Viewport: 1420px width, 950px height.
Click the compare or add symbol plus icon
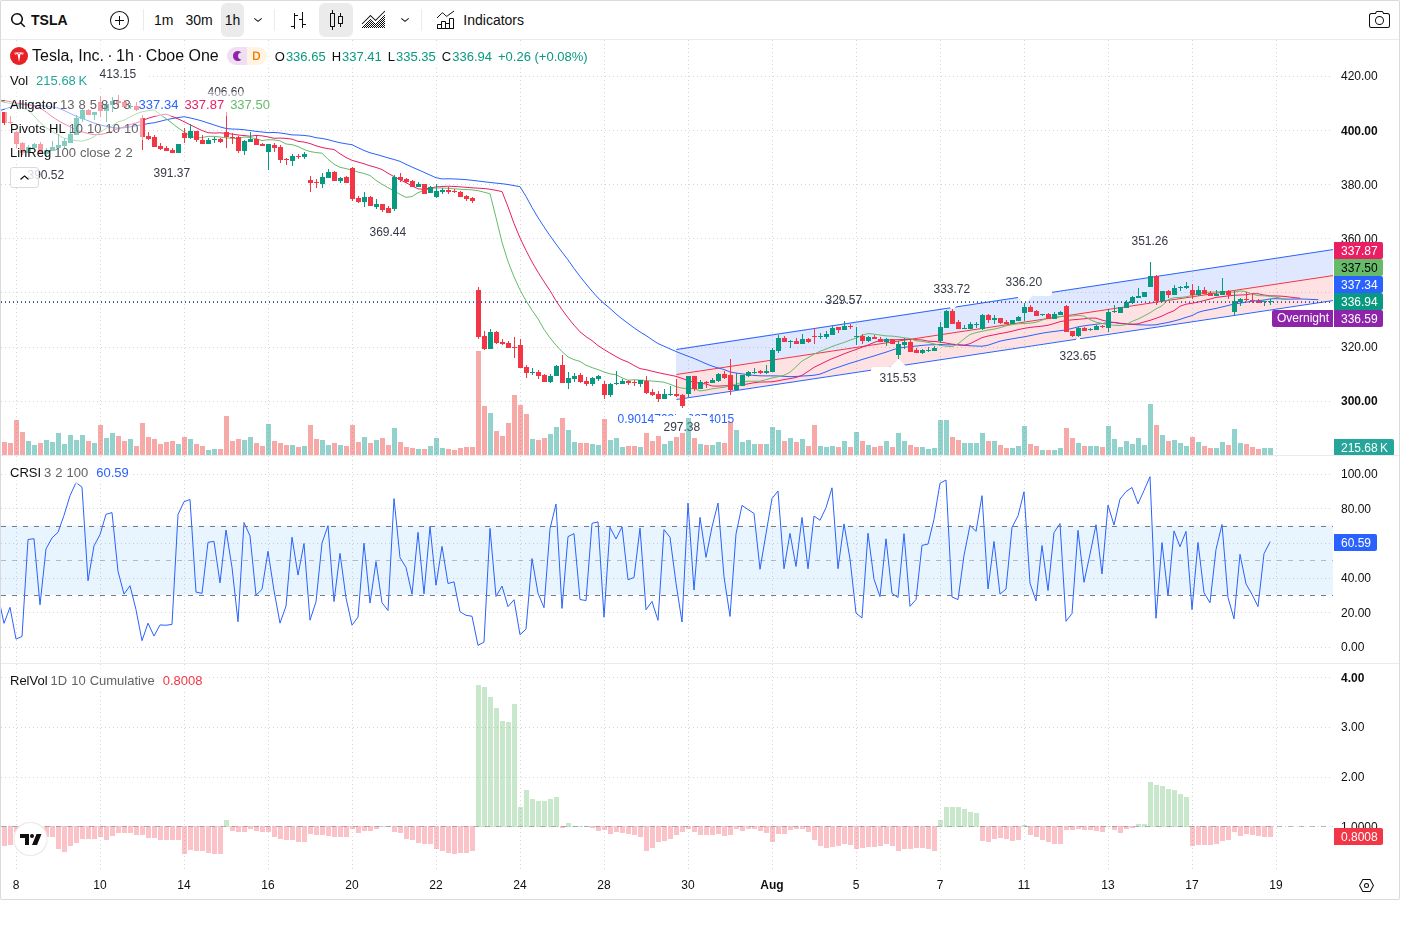click(x=119, y=20)
